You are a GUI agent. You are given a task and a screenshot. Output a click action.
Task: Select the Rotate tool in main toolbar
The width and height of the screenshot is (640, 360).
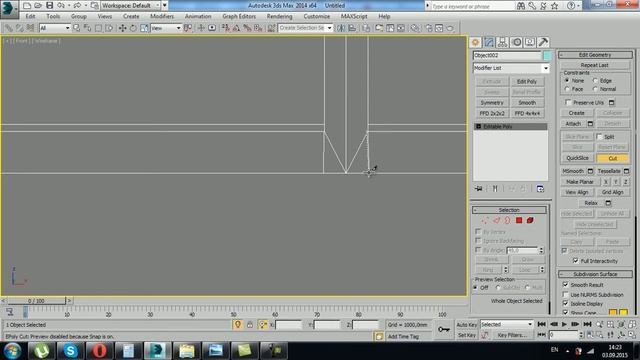(133, 28)
